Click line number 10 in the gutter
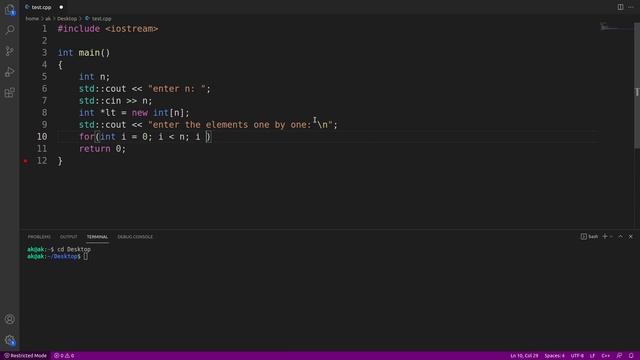 point(42,137)
